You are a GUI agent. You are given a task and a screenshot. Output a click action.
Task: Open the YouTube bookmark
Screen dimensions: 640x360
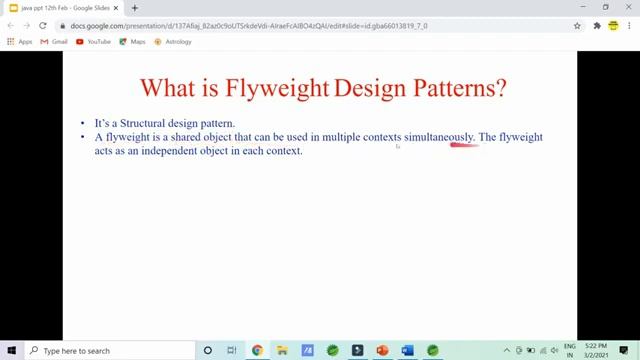coord(93,42)
